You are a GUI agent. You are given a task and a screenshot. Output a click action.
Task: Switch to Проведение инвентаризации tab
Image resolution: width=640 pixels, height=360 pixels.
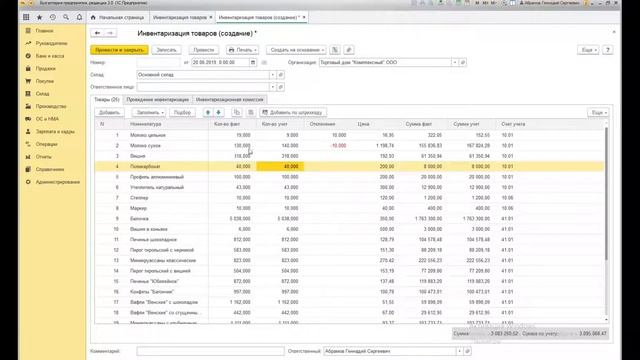(158, 100)
